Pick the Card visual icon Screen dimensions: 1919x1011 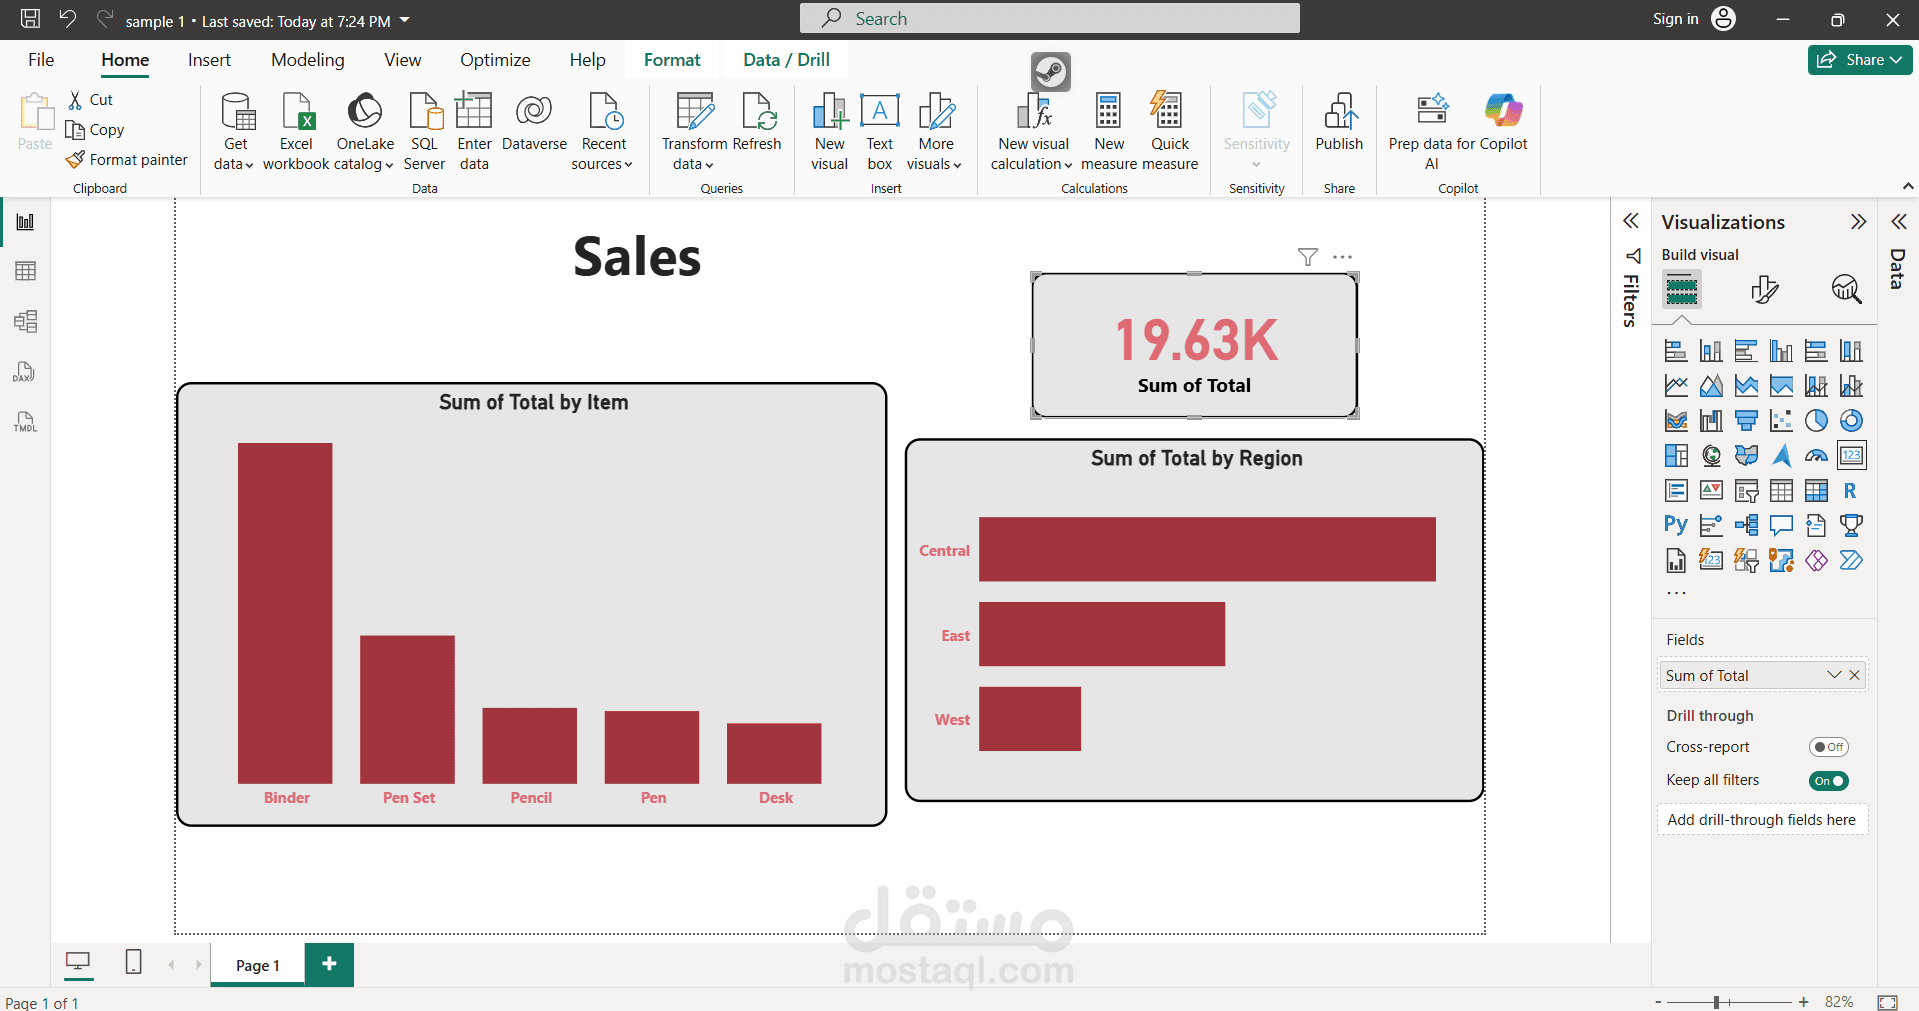click(1851, 456)
